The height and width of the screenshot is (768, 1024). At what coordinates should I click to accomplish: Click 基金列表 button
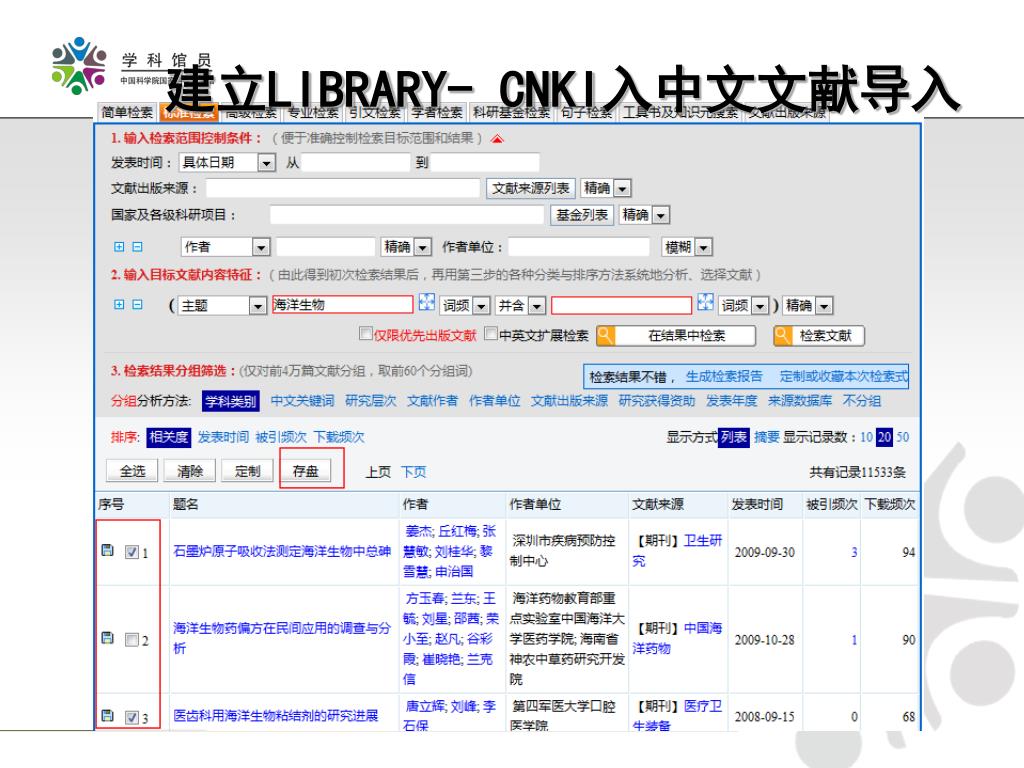click(582, 215)
